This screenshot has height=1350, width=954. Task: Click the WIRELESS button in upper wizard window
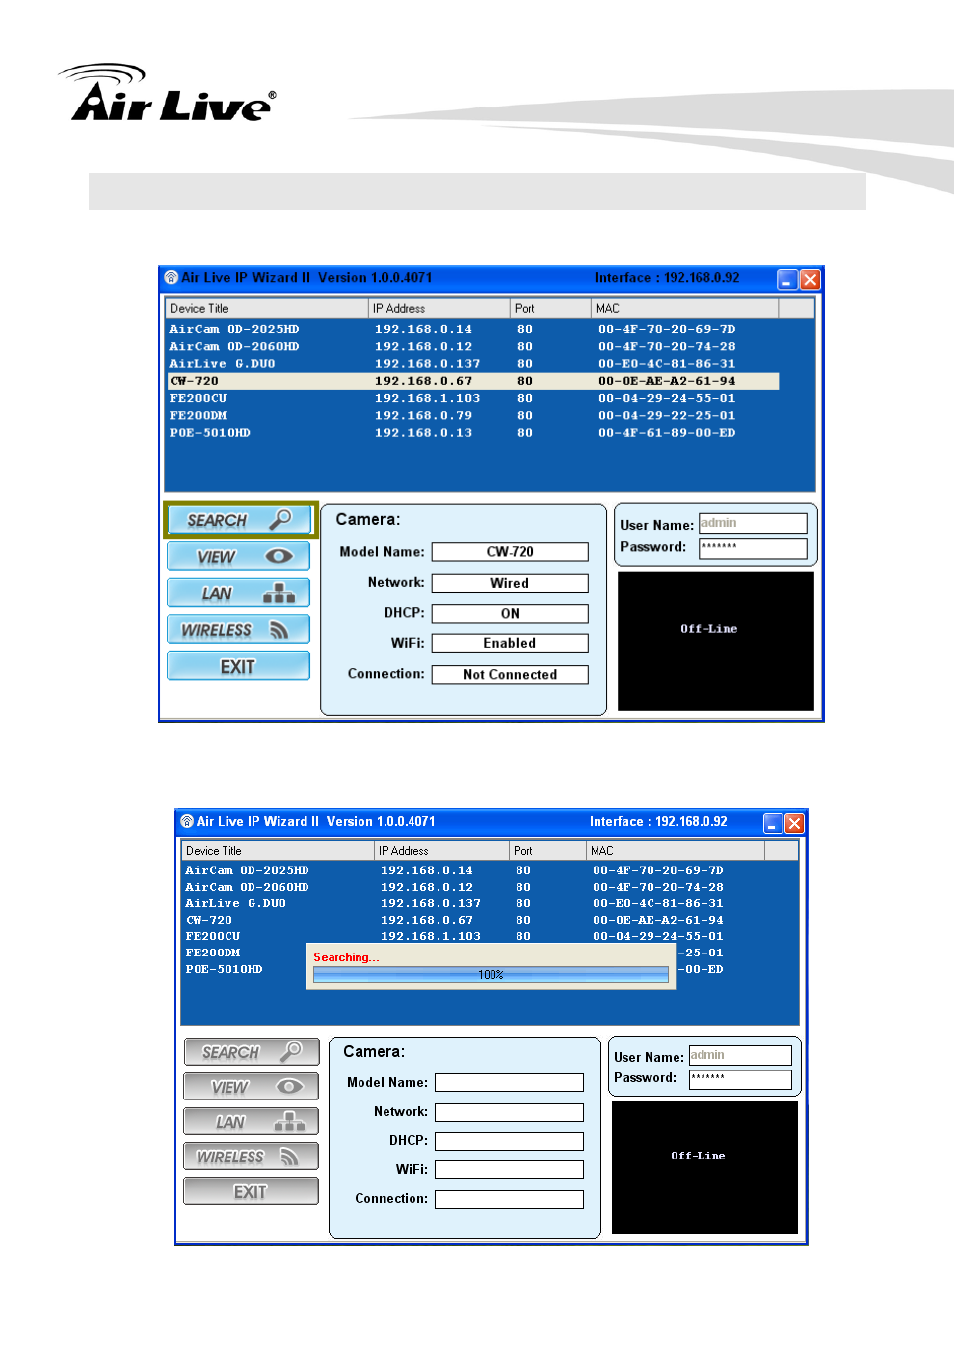click(238, 630)
